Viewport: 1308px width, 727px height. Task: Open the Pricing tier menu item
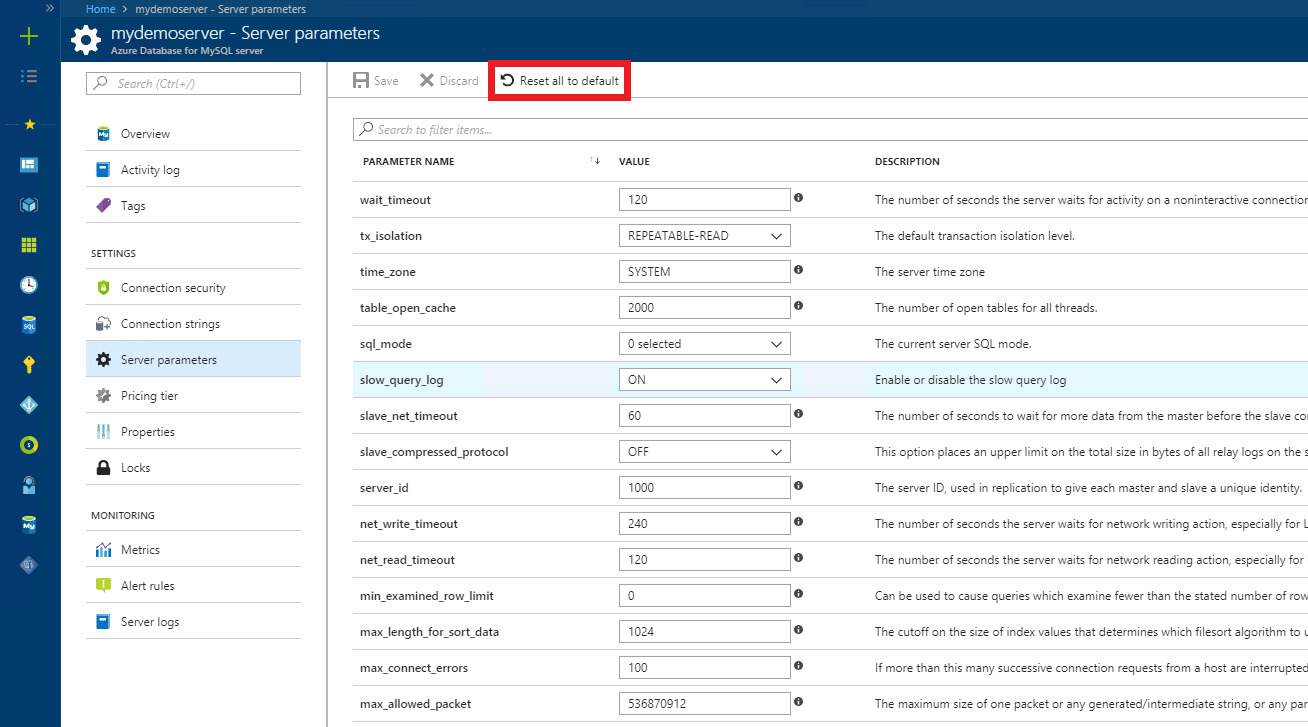193,395
